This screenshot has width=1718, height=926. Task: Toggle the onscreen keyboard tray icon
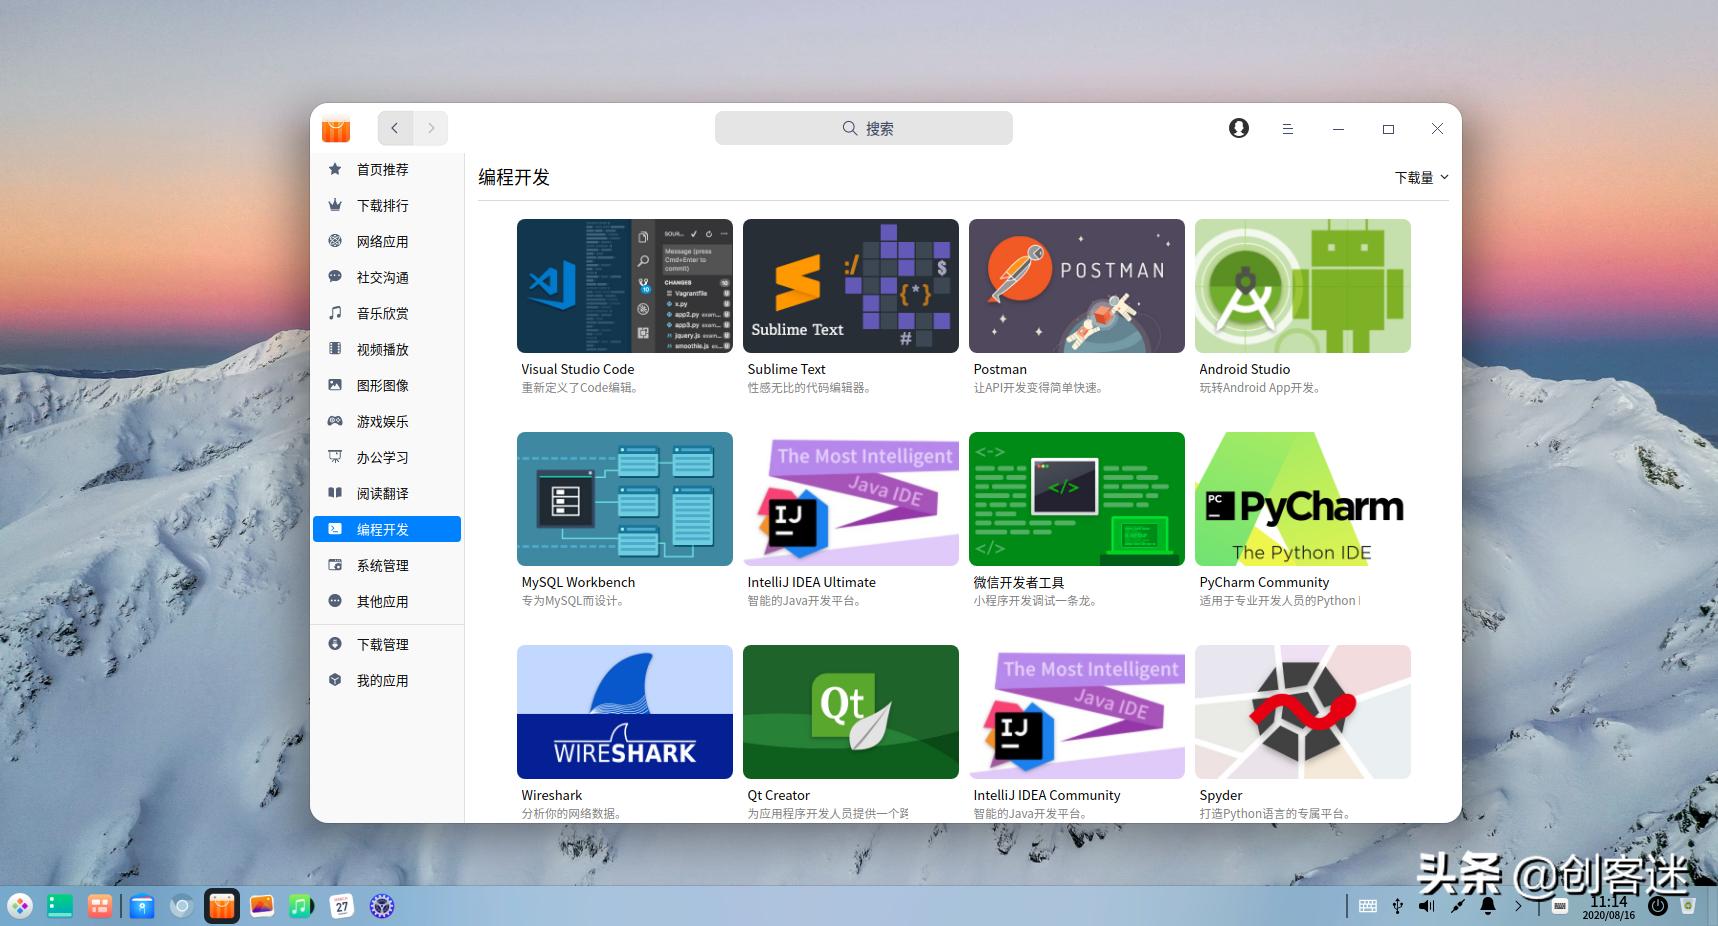(x=1368, y=906)
